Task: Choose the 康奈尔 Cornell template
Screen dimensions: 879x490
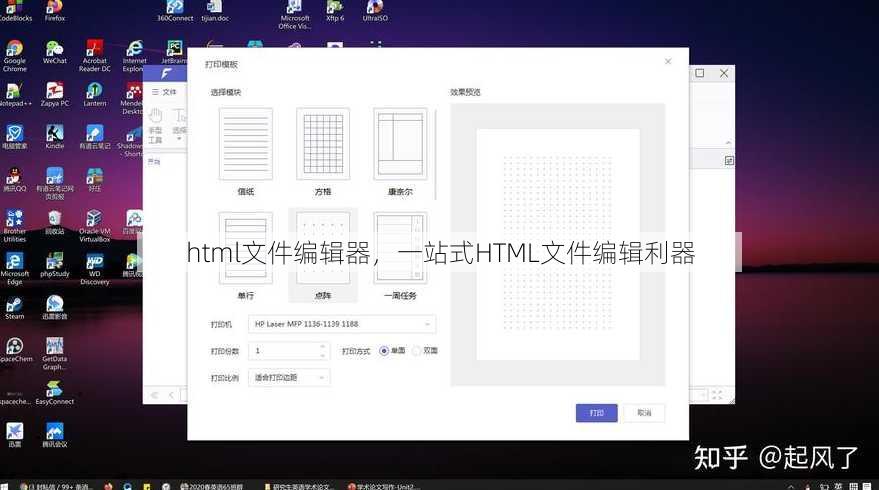Action: pyautogui.click(x=400, y=145)
